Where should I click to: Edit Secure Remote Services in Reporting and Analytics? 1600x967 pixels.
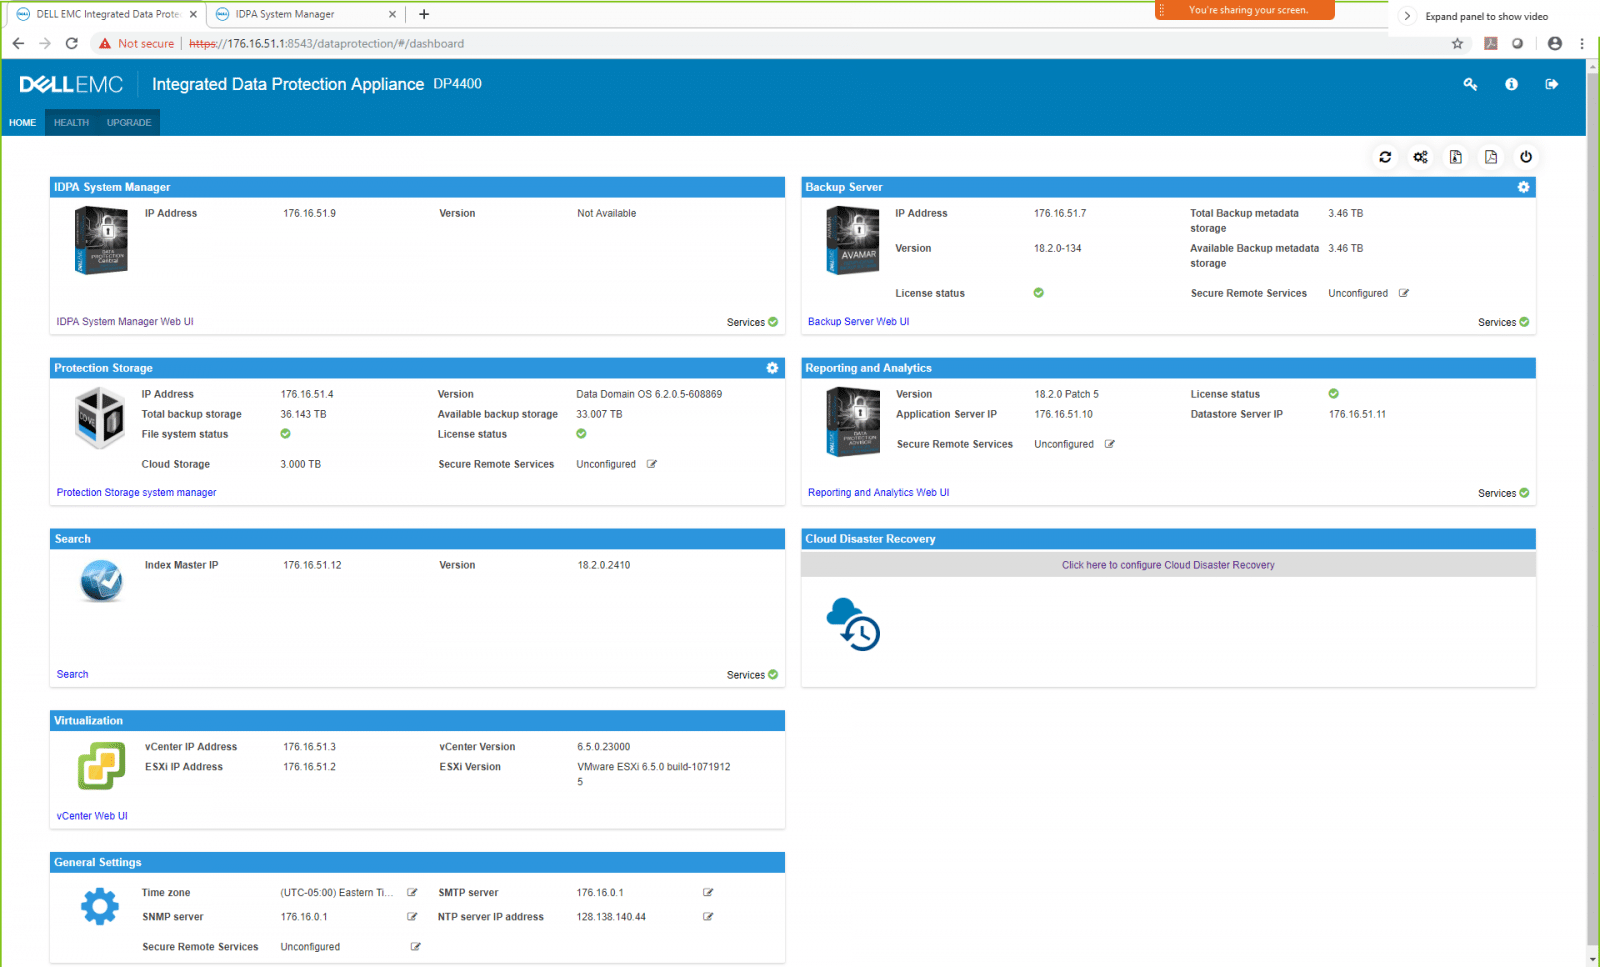coord(1110,444)
